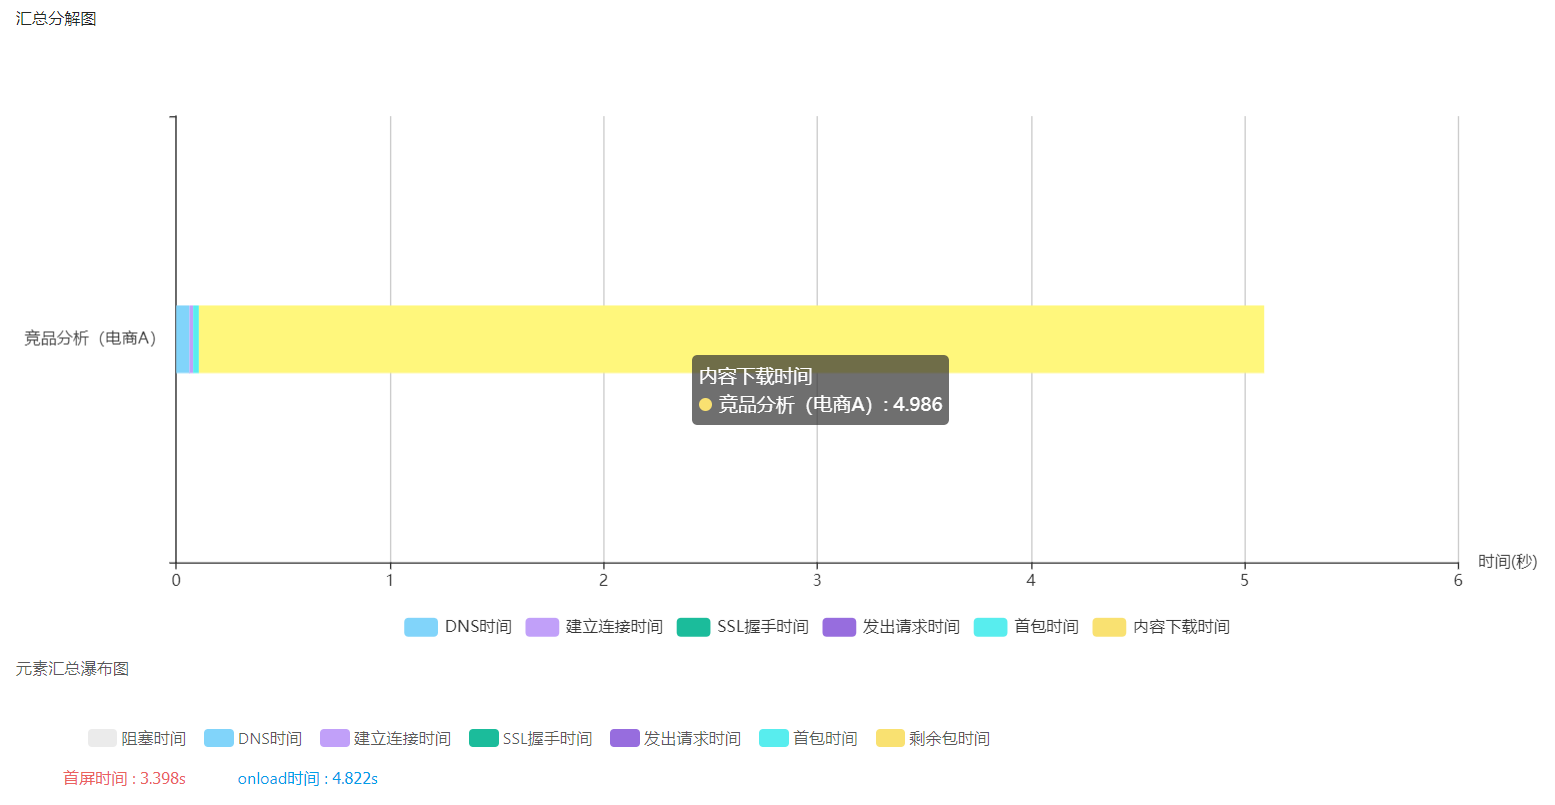Toggle the 剩余包时间 legend item
1555x805 pixels.
(x=932, y=739)
